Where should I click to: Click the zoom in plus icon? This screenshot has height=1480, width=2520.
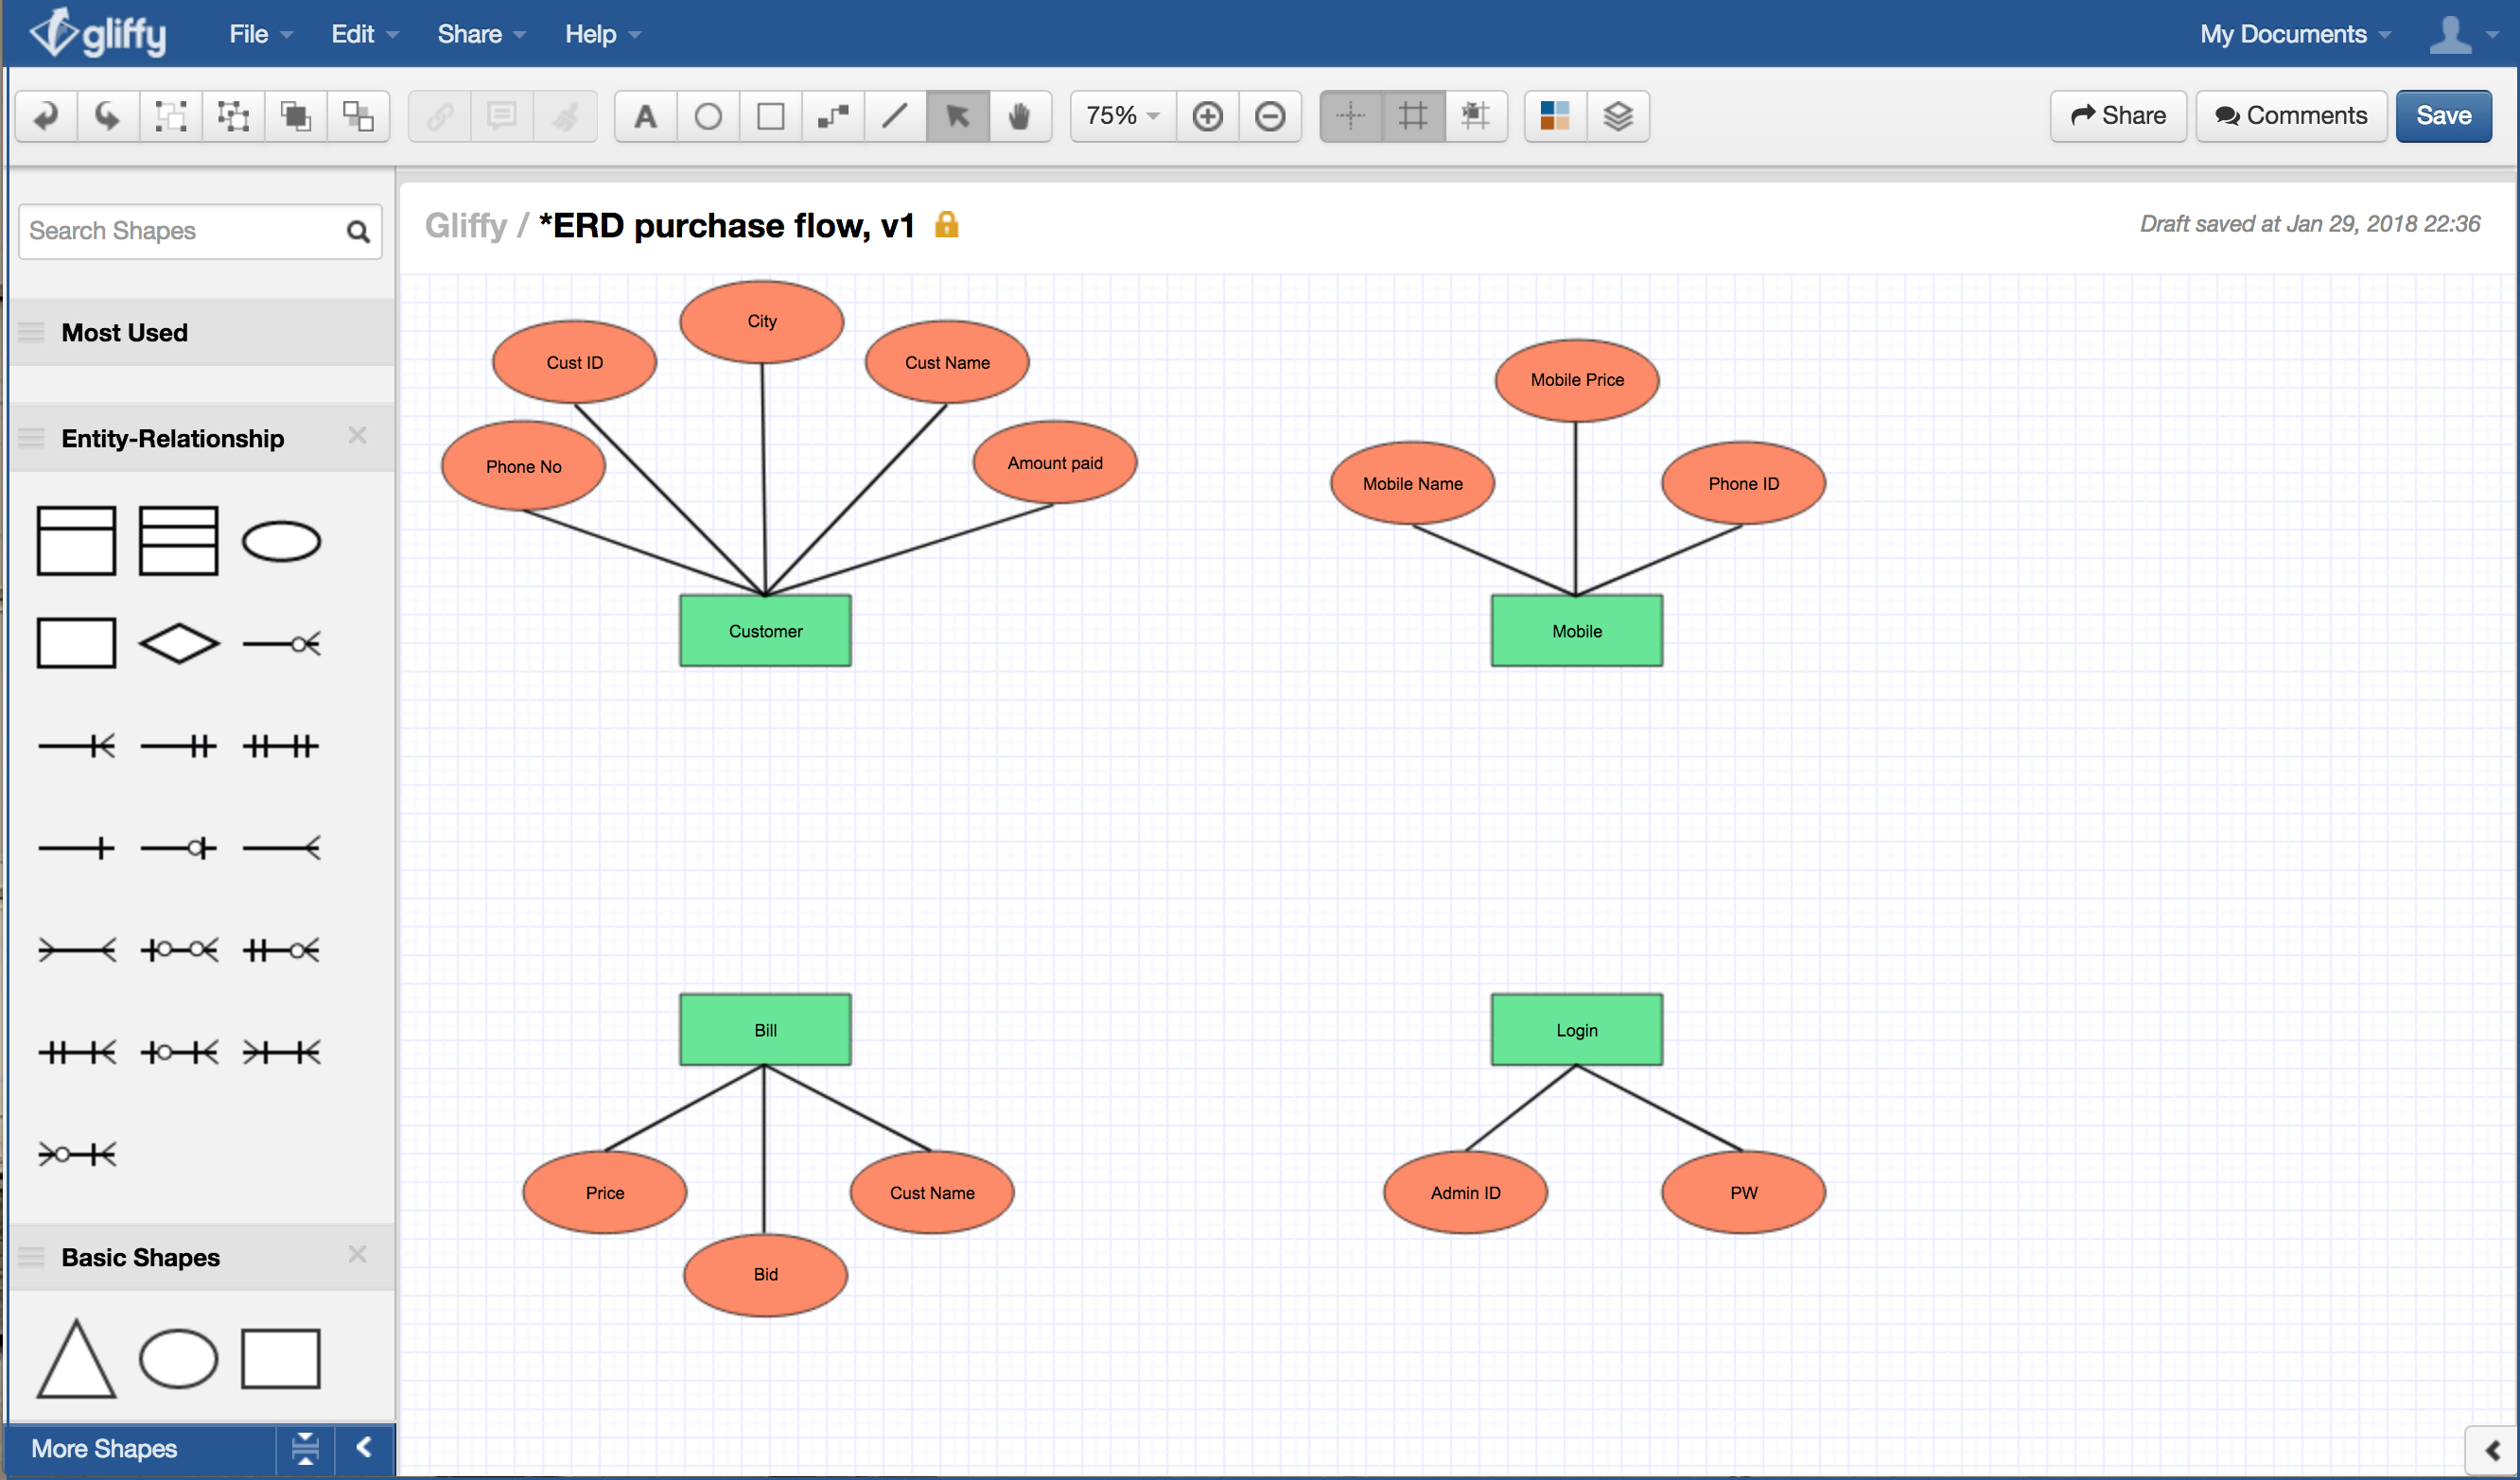click(1211, 116)
